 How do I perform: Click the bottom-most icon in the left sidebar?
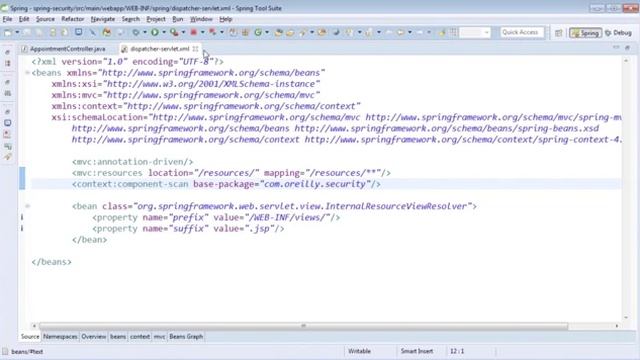8,157
